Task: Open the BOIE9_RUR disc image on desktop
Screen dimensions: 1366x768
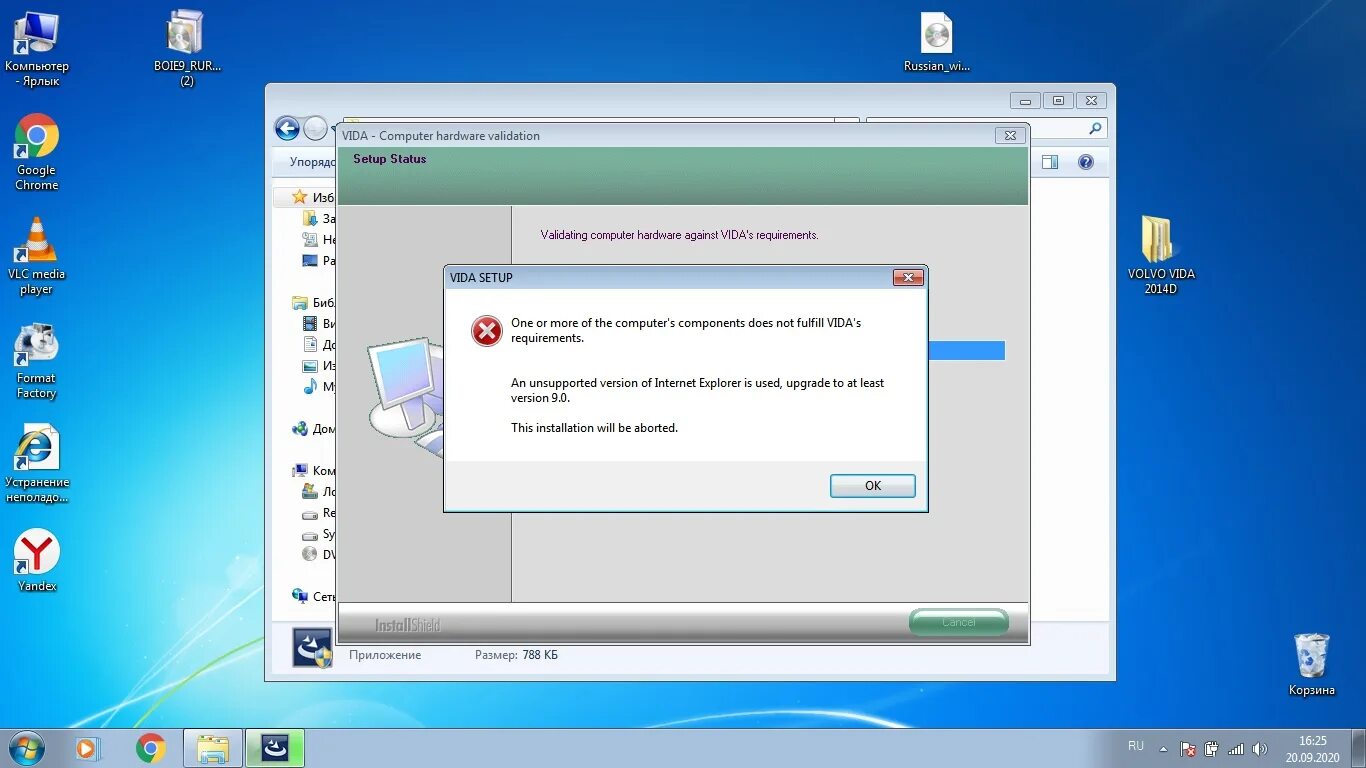Action: 186,49
